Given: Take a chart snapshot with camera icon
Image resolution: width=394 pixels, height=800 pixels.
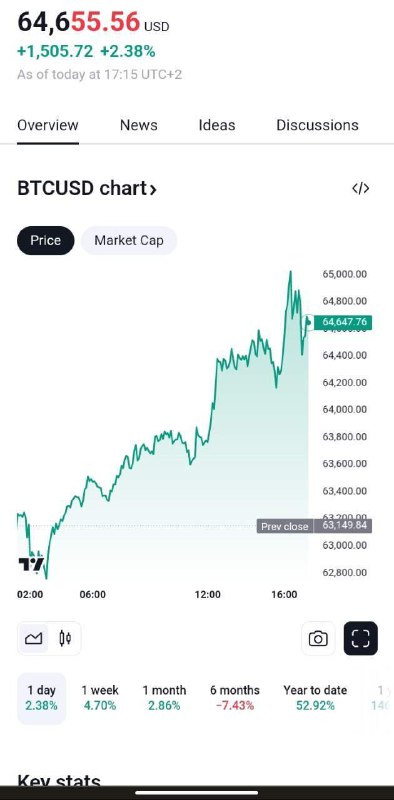Looking at the screenshot, I should pos(318,638).
